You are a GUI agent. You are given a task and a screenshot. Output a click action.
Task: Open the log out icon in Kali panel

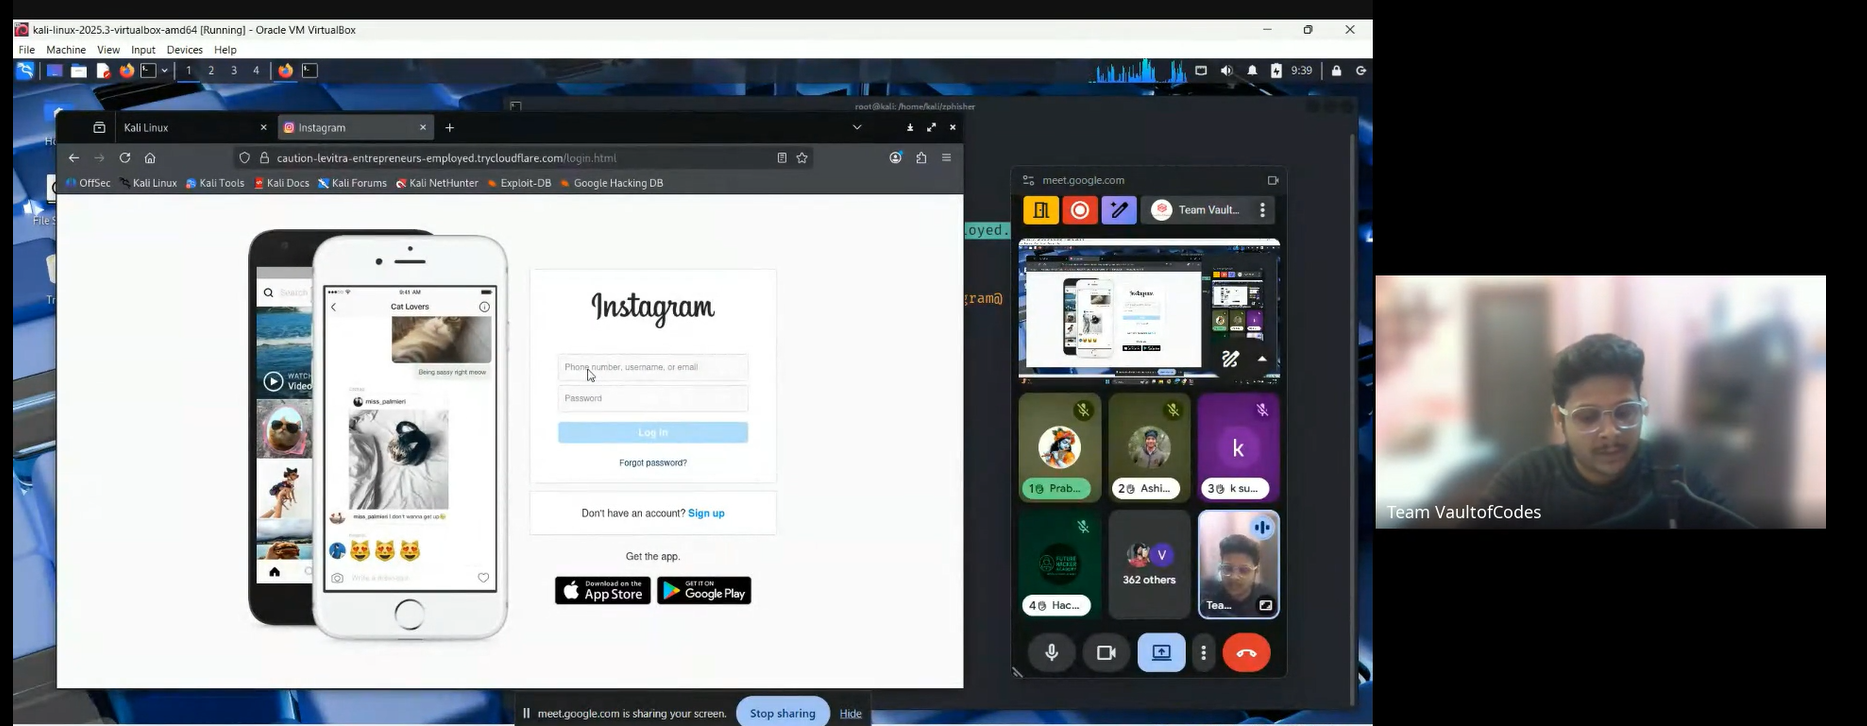click(1360, 71)
